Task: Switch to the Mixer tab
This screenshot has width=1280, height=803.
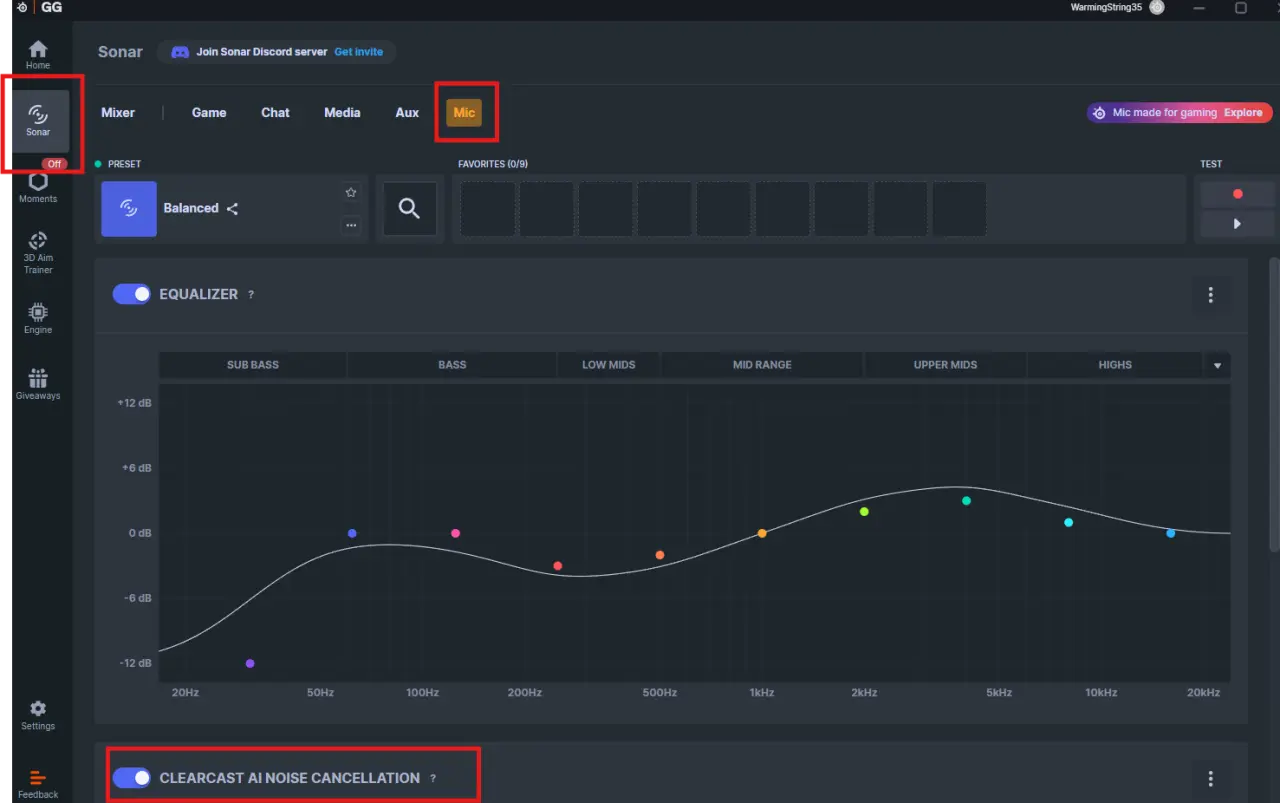Action: (118, 113)
